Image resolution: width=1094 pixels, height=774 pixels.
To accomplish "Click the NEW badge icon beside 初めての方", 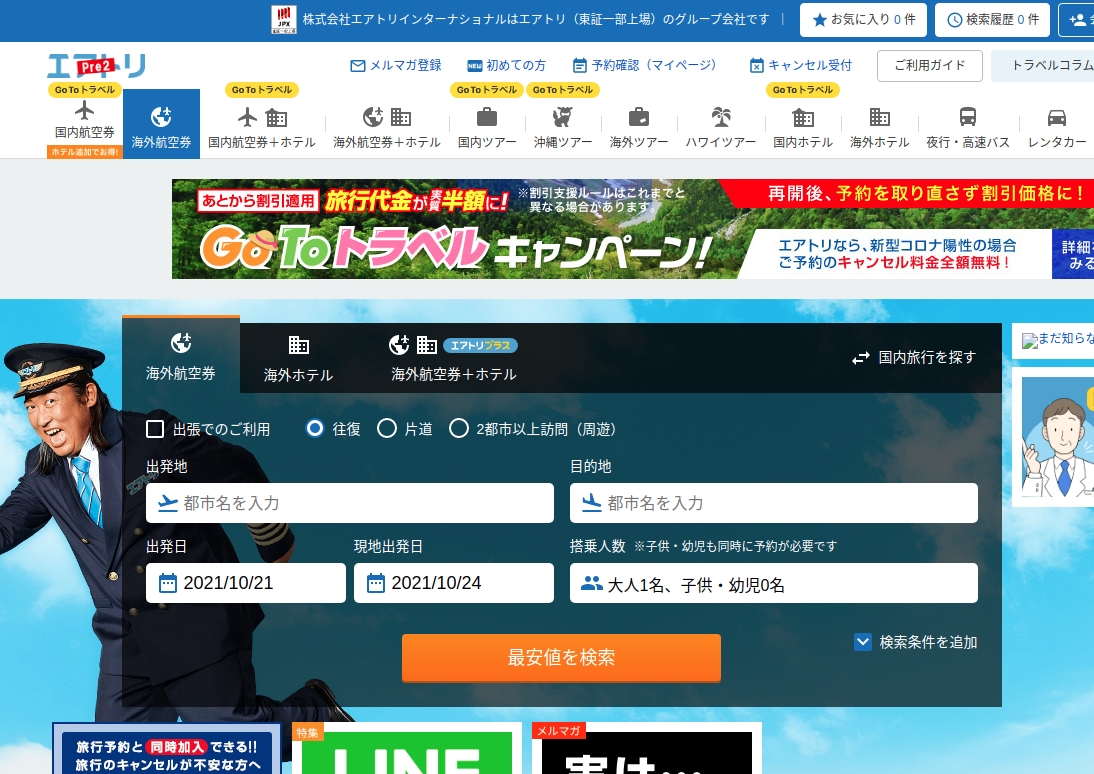I will (474, 66).
